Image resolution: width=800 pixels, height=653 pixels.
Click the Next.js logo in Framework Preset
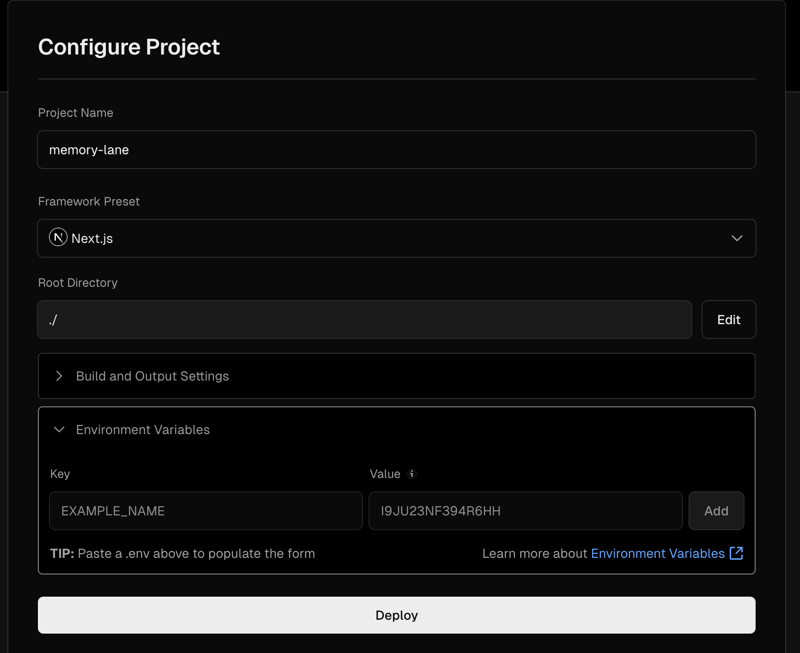click(x=58, y=238)
